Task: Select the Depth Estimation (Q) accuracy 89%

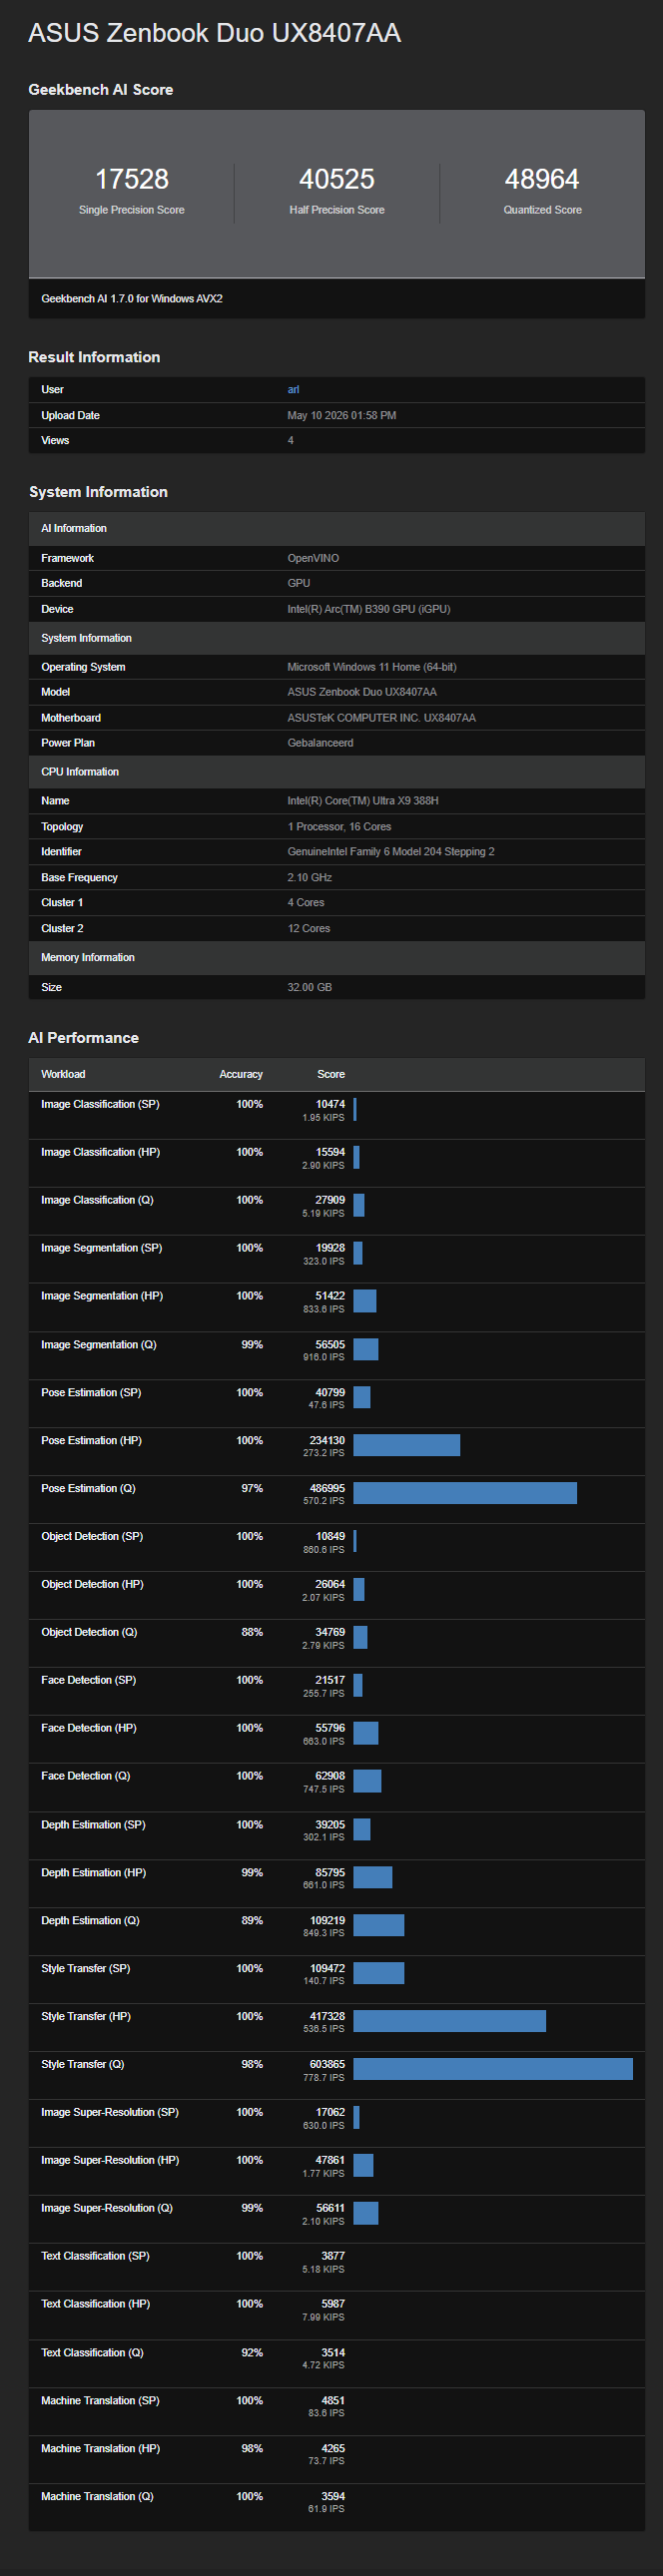Action: 252,1921
